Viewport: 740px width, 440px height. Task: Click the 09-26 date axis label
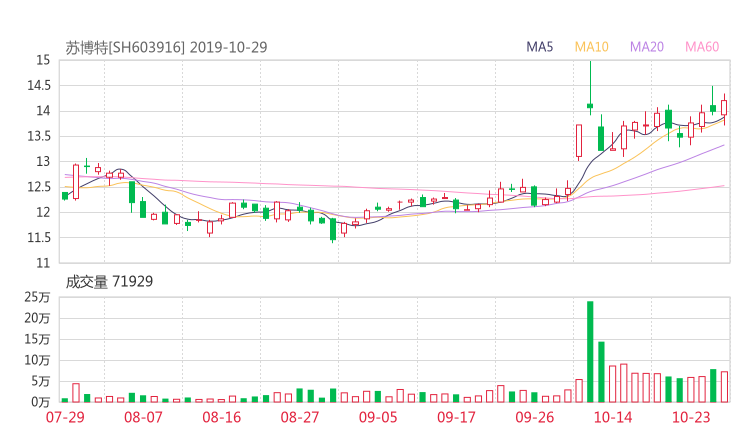click(535, 417)
